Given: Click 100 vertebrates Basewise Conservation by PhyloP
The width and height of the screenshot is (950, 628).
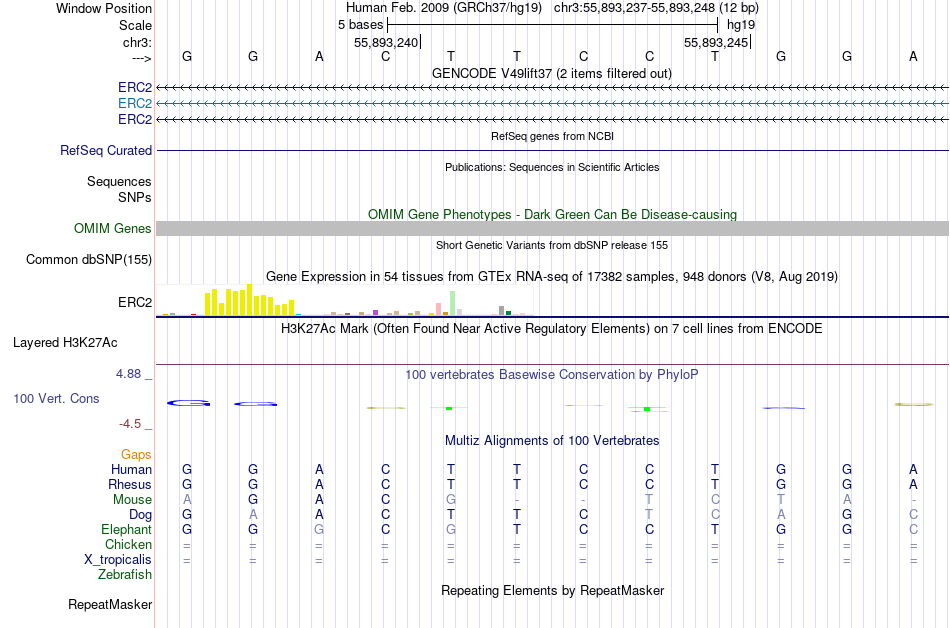Looking at the screenshot, I should [x=552, y=375].
